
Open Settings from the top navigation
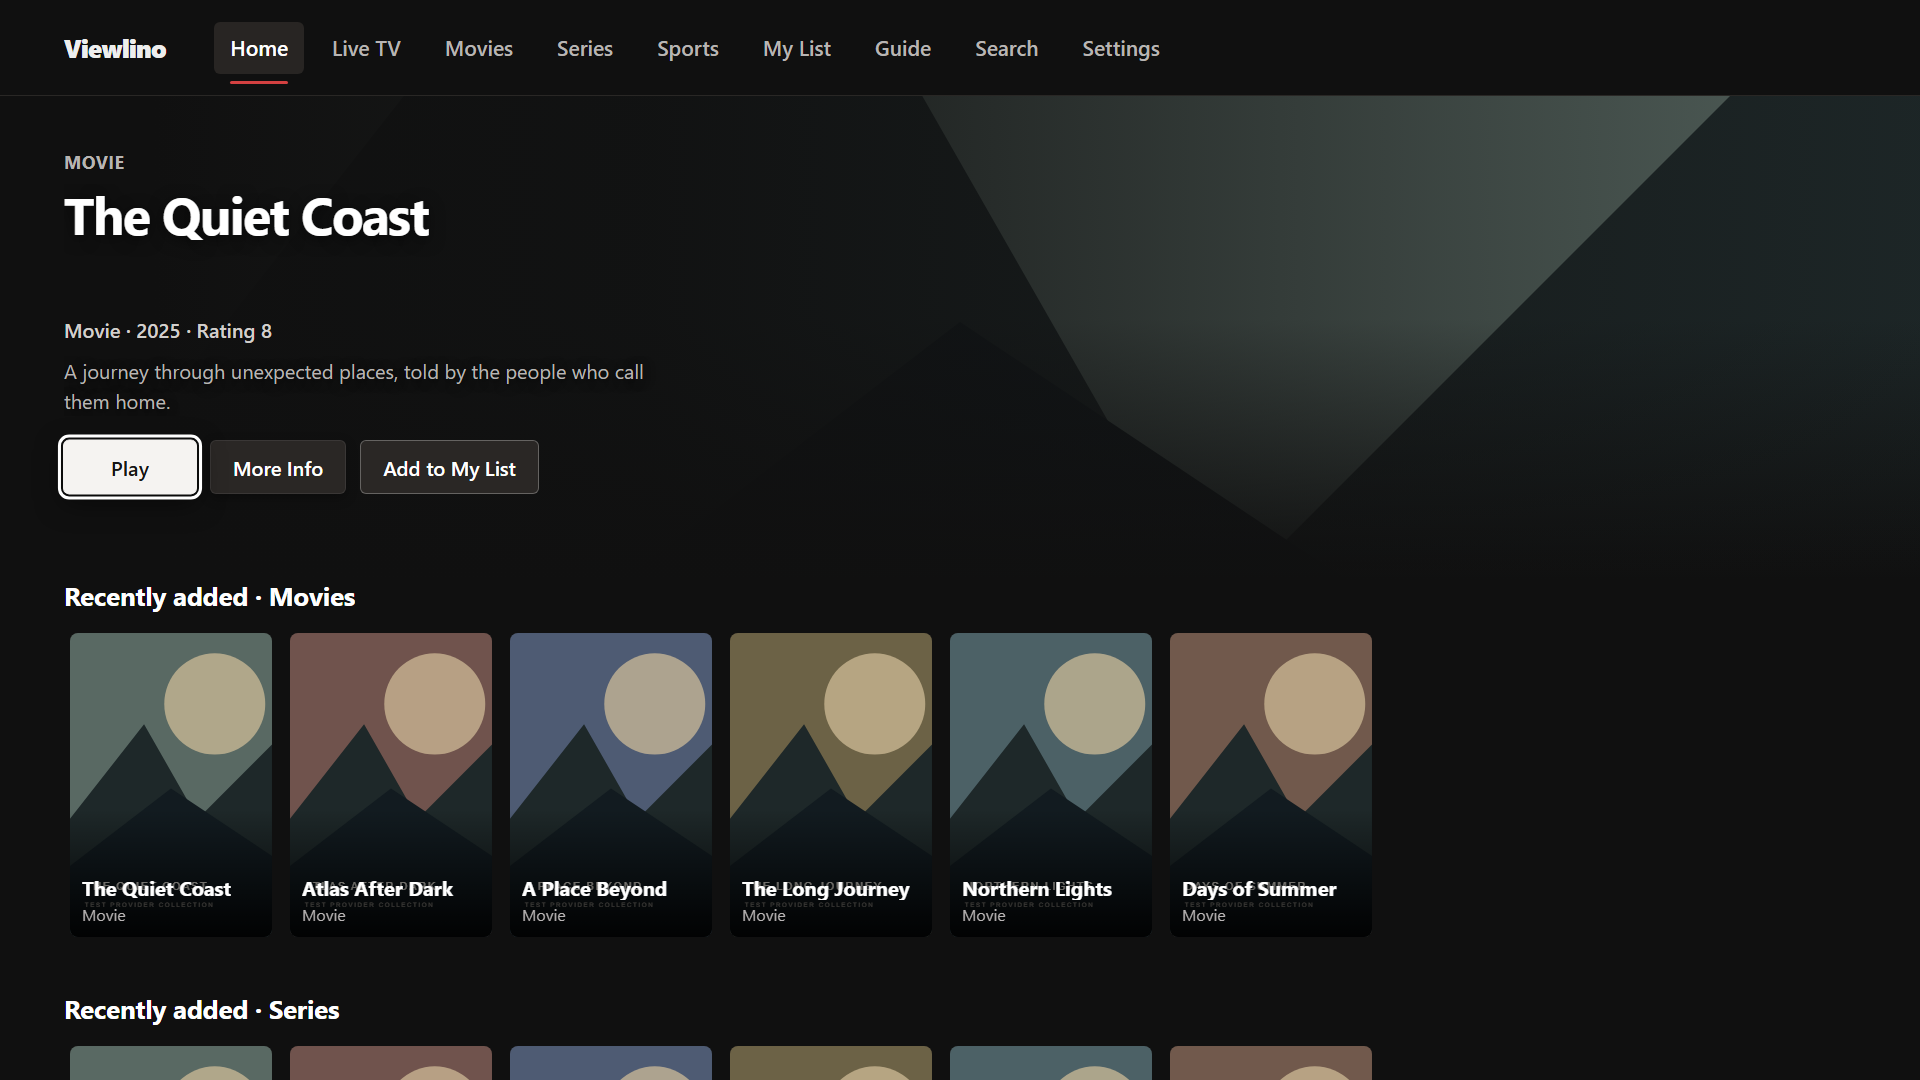(1121, 48)
